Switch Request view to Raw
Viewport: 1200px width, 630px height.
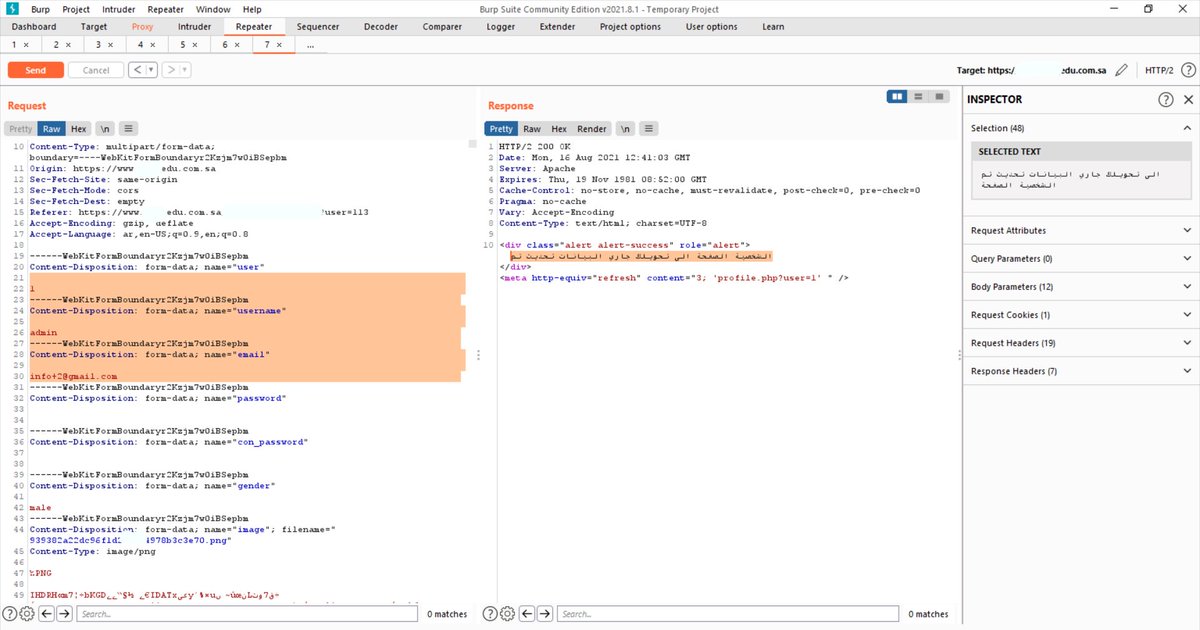pos(51,129)
